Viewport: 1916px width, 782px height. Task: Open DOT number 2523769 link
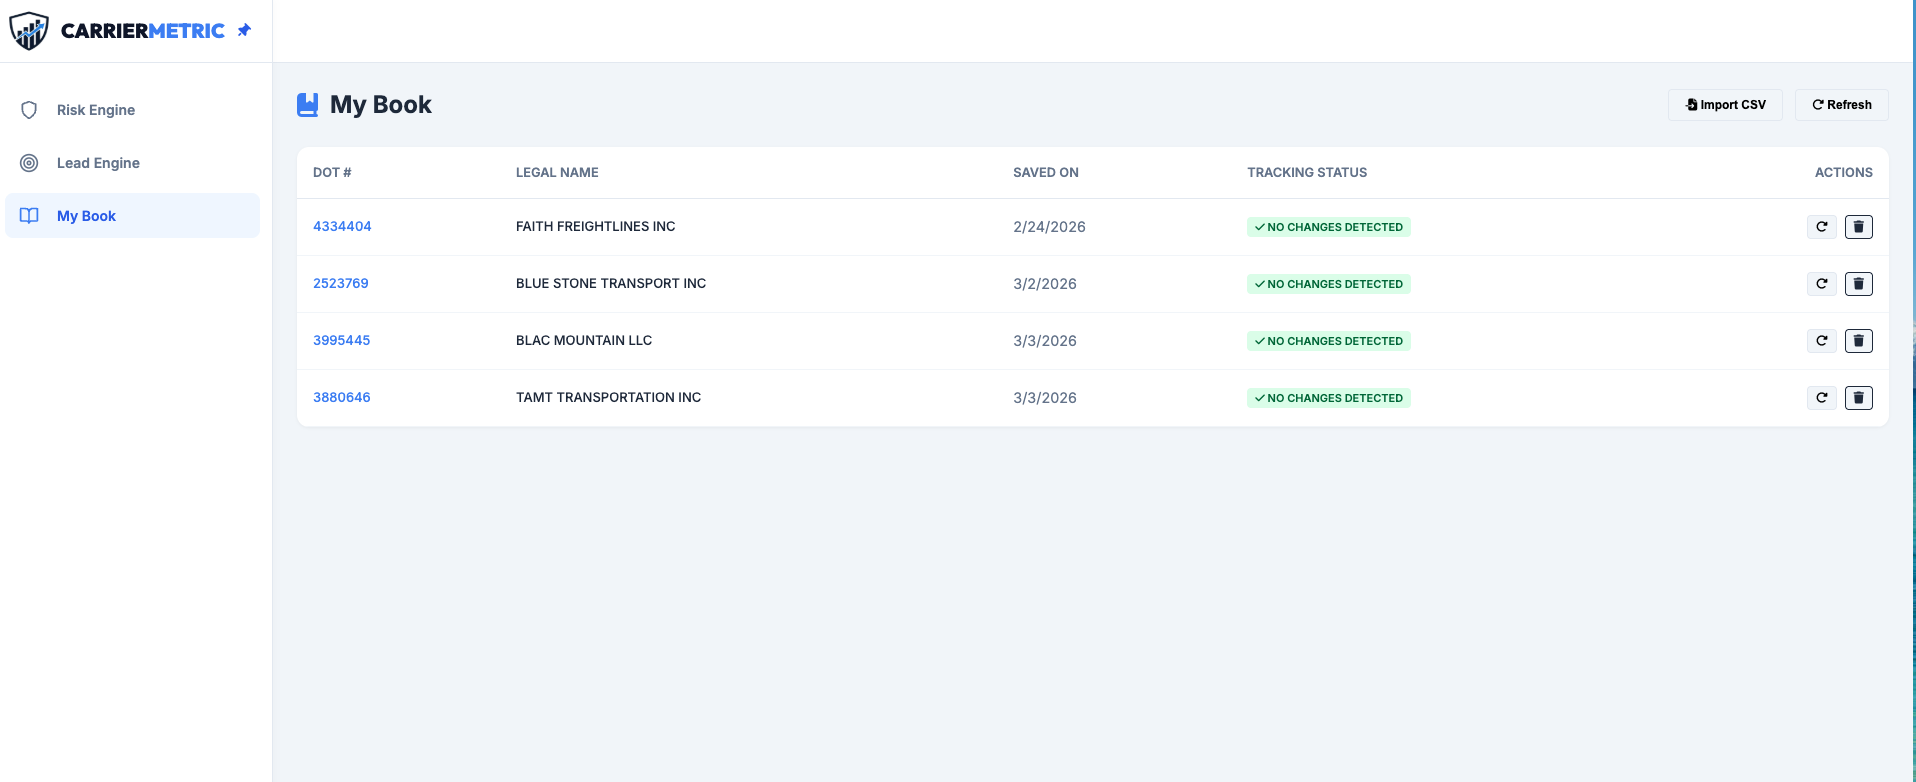341,284
